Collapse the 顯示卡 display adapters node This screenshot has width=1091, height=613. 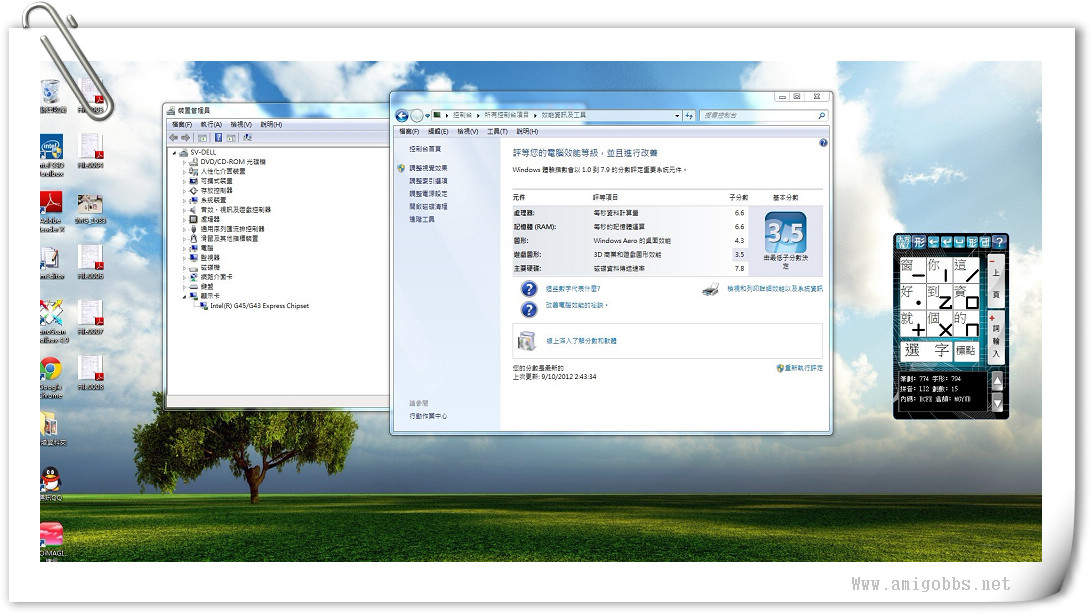184,296
